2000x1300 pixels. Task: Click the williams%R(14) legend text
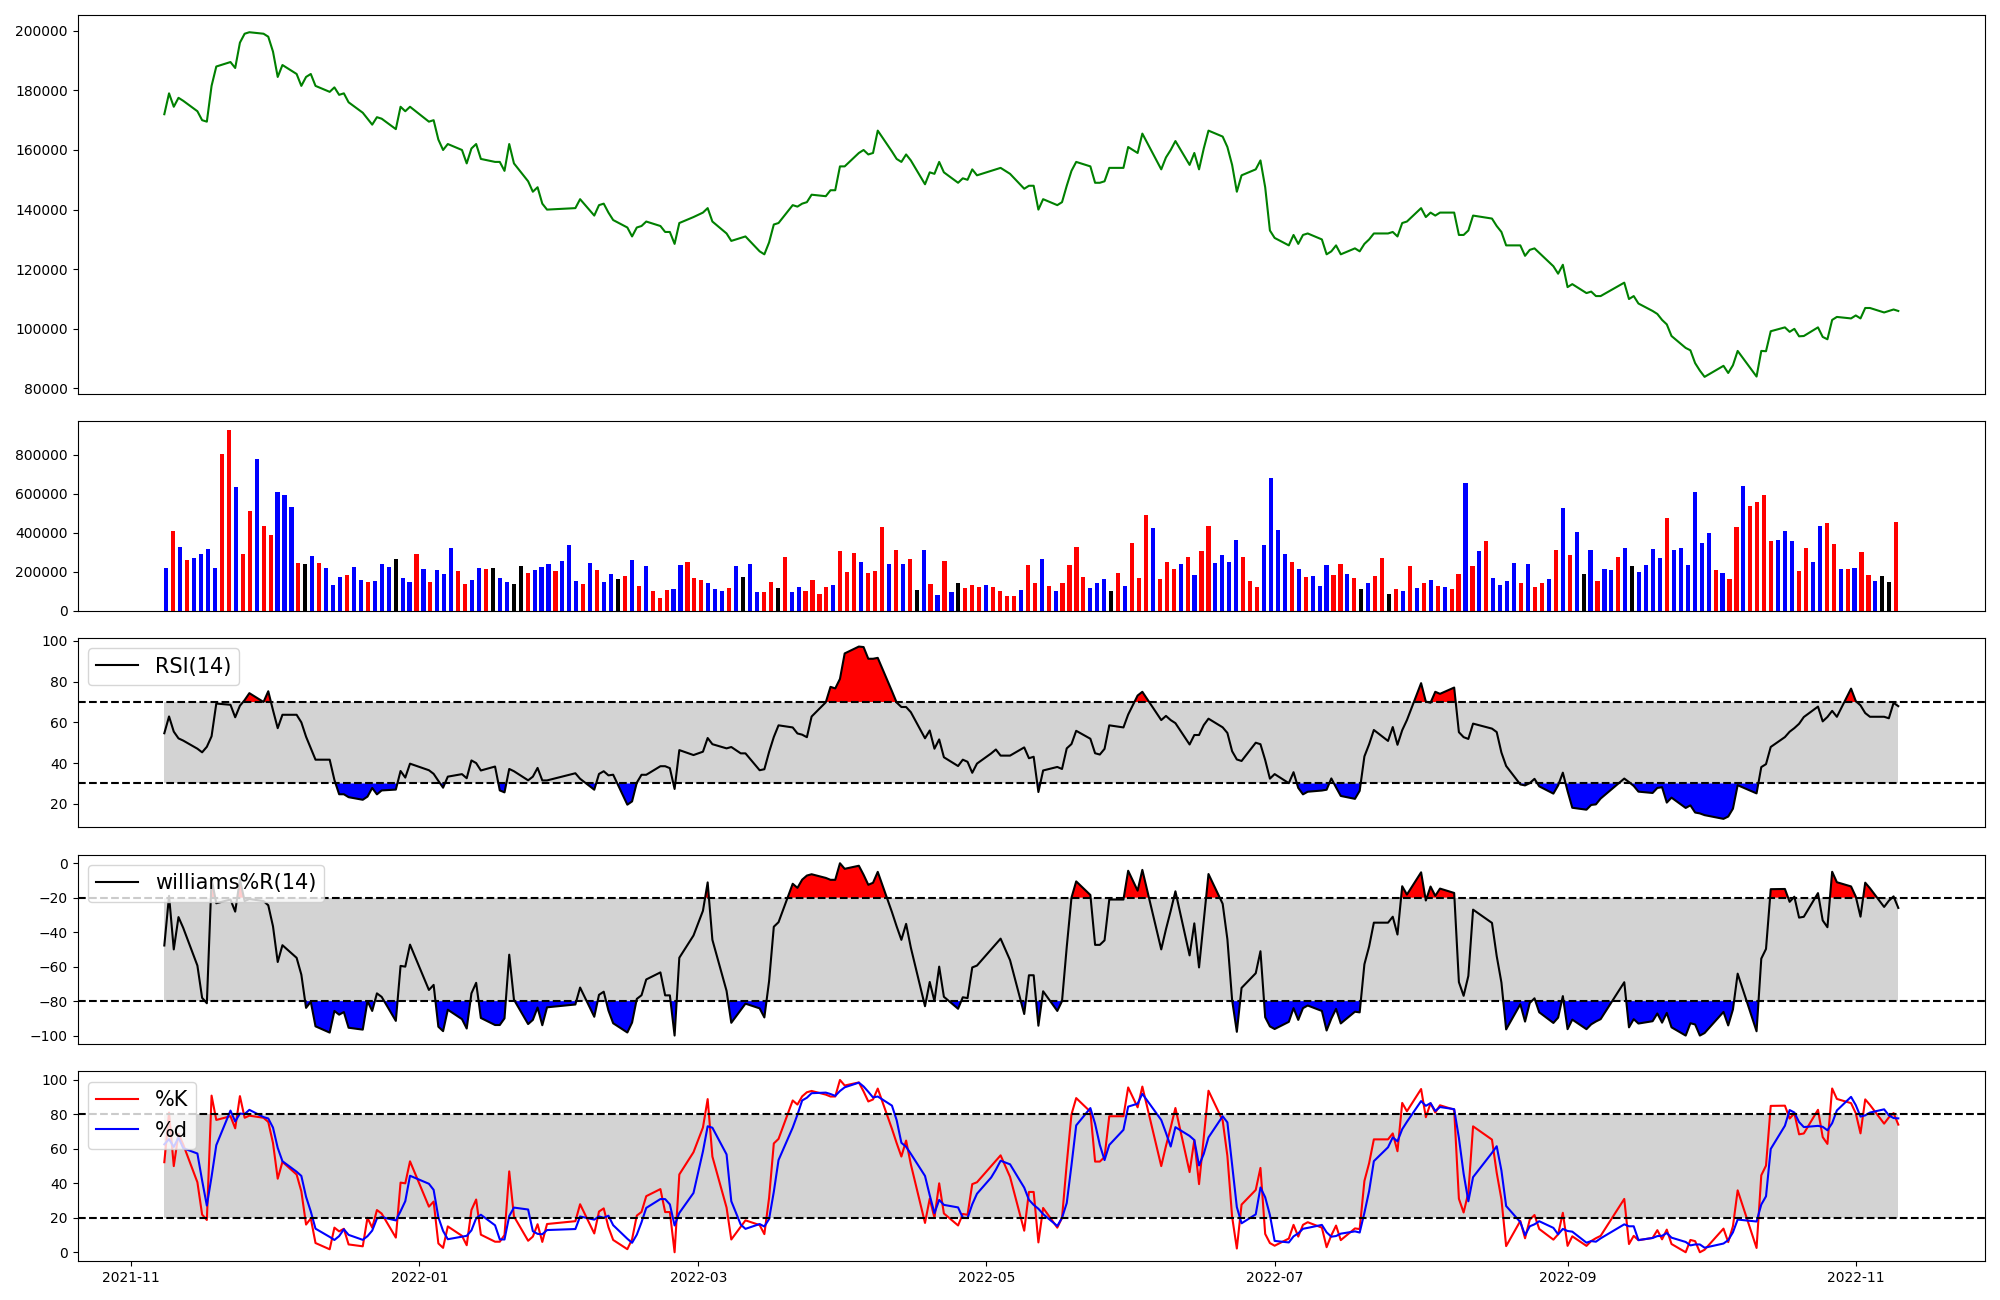click(235, 882)
